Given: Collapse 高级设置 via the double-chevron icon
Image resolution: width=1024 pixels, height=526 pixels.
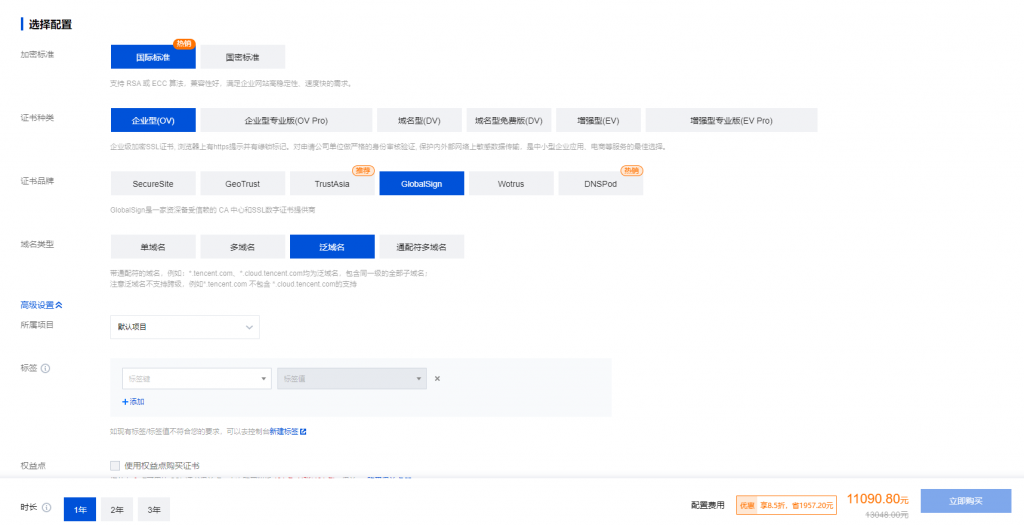Looking at the screenshot, I should pos(58,304).
